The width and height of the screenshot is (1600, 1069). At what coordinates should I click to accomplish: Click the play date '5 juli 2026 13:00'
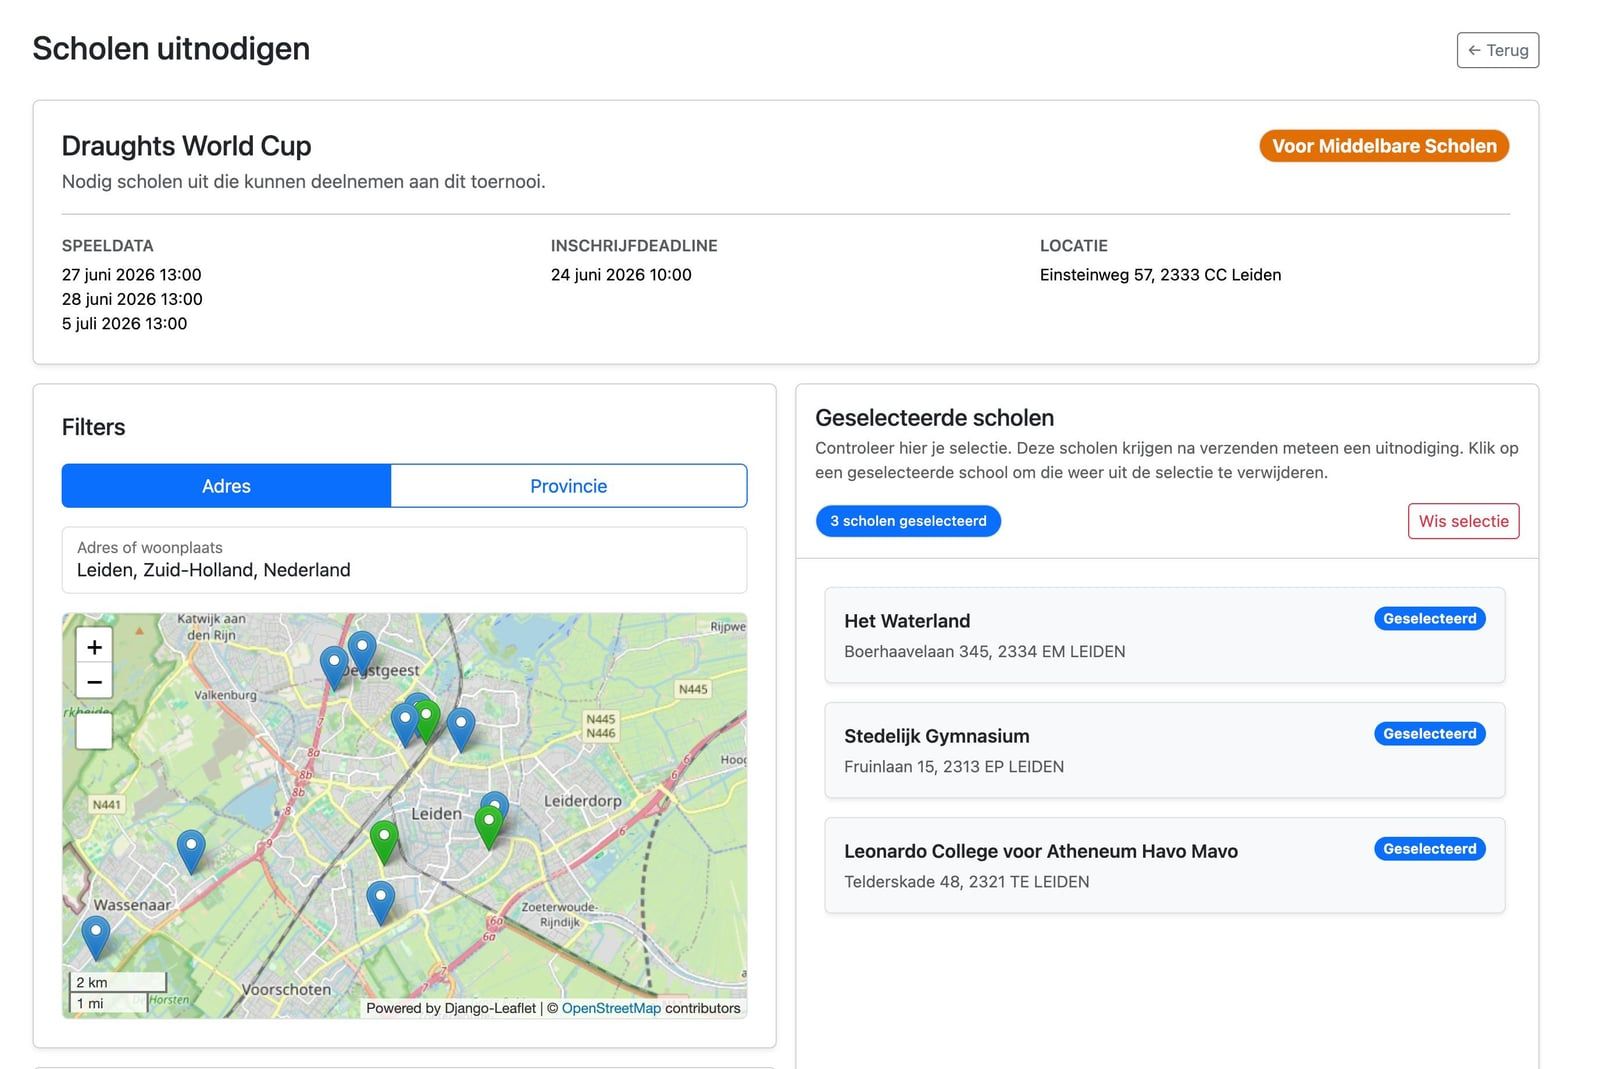(x=125, y=323)
